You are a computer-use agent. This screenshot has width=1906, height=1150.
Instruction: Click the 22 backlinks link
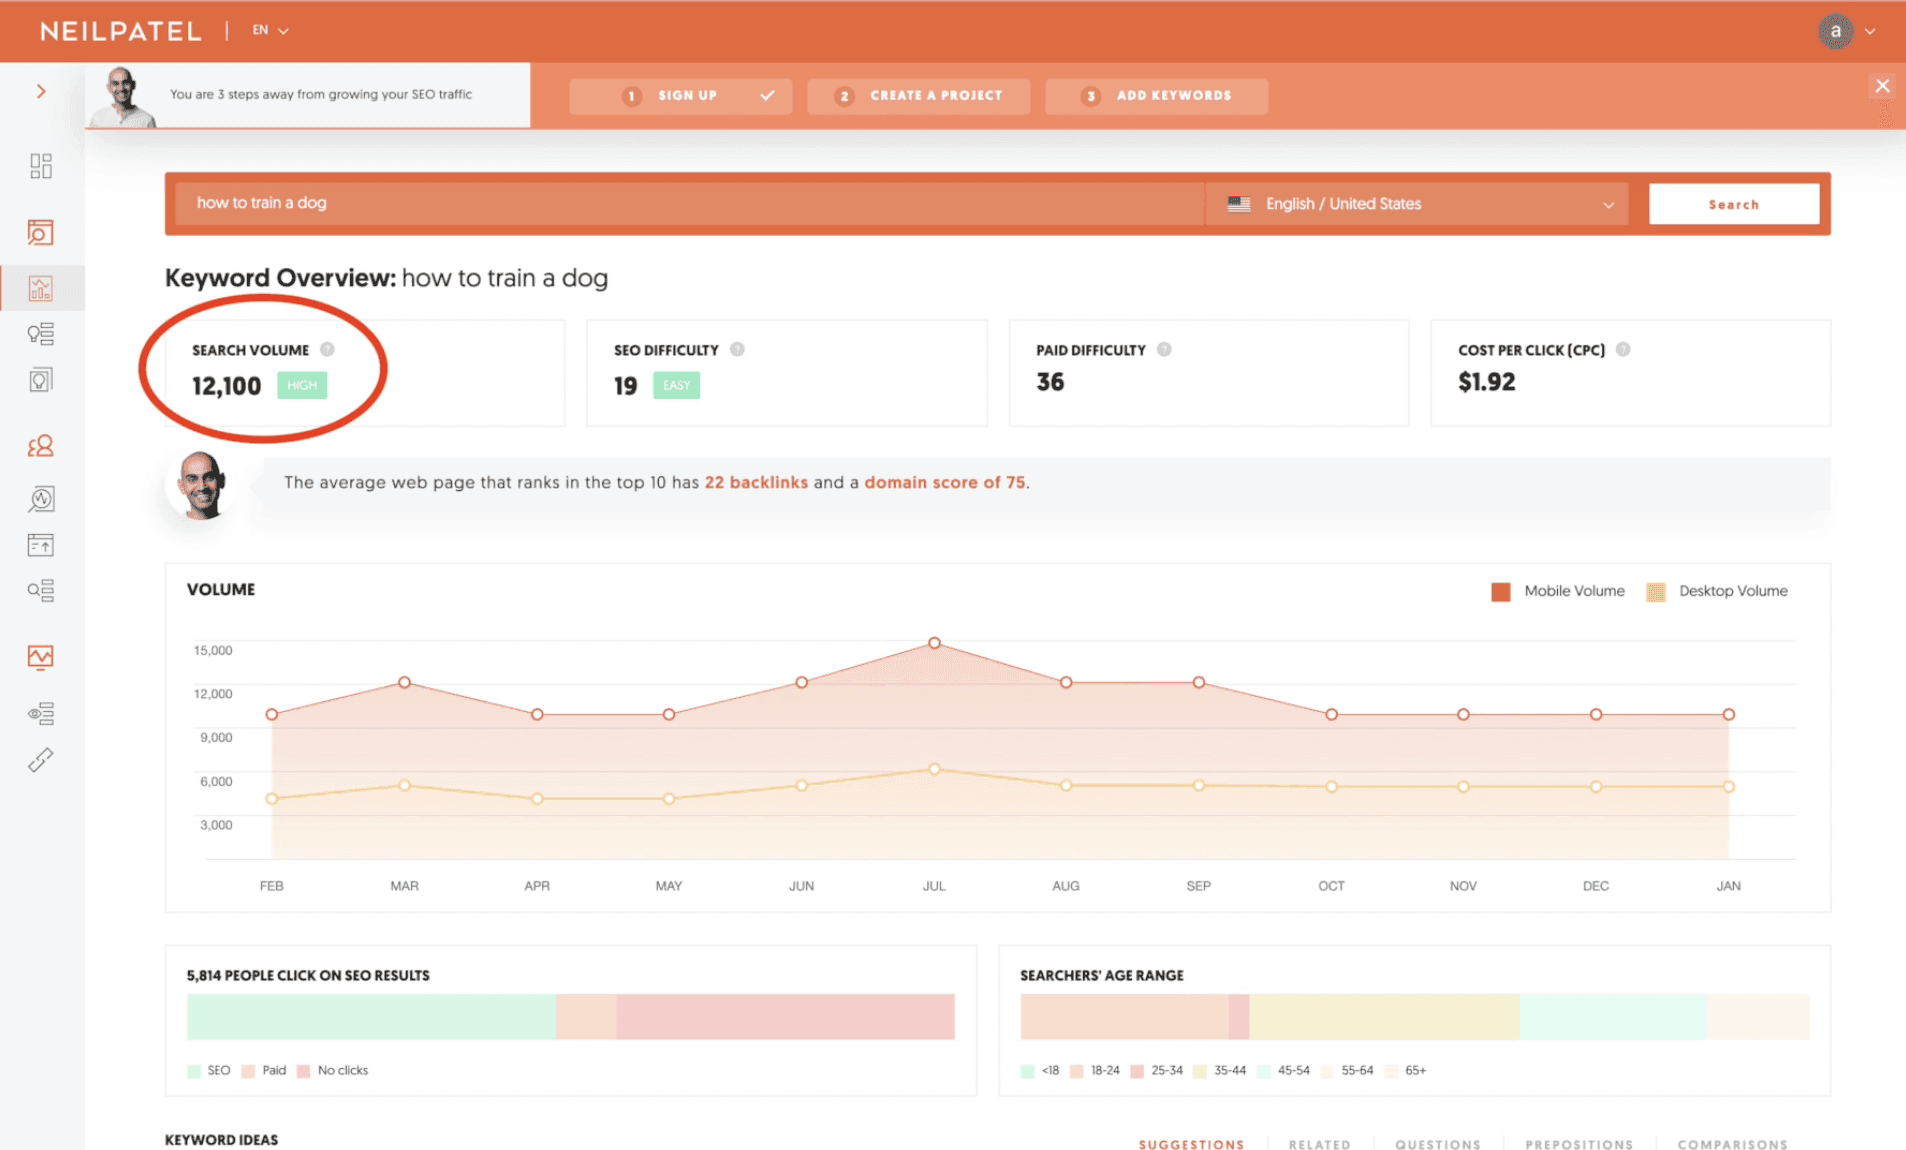pyautogui.click(x=756, y=482)
